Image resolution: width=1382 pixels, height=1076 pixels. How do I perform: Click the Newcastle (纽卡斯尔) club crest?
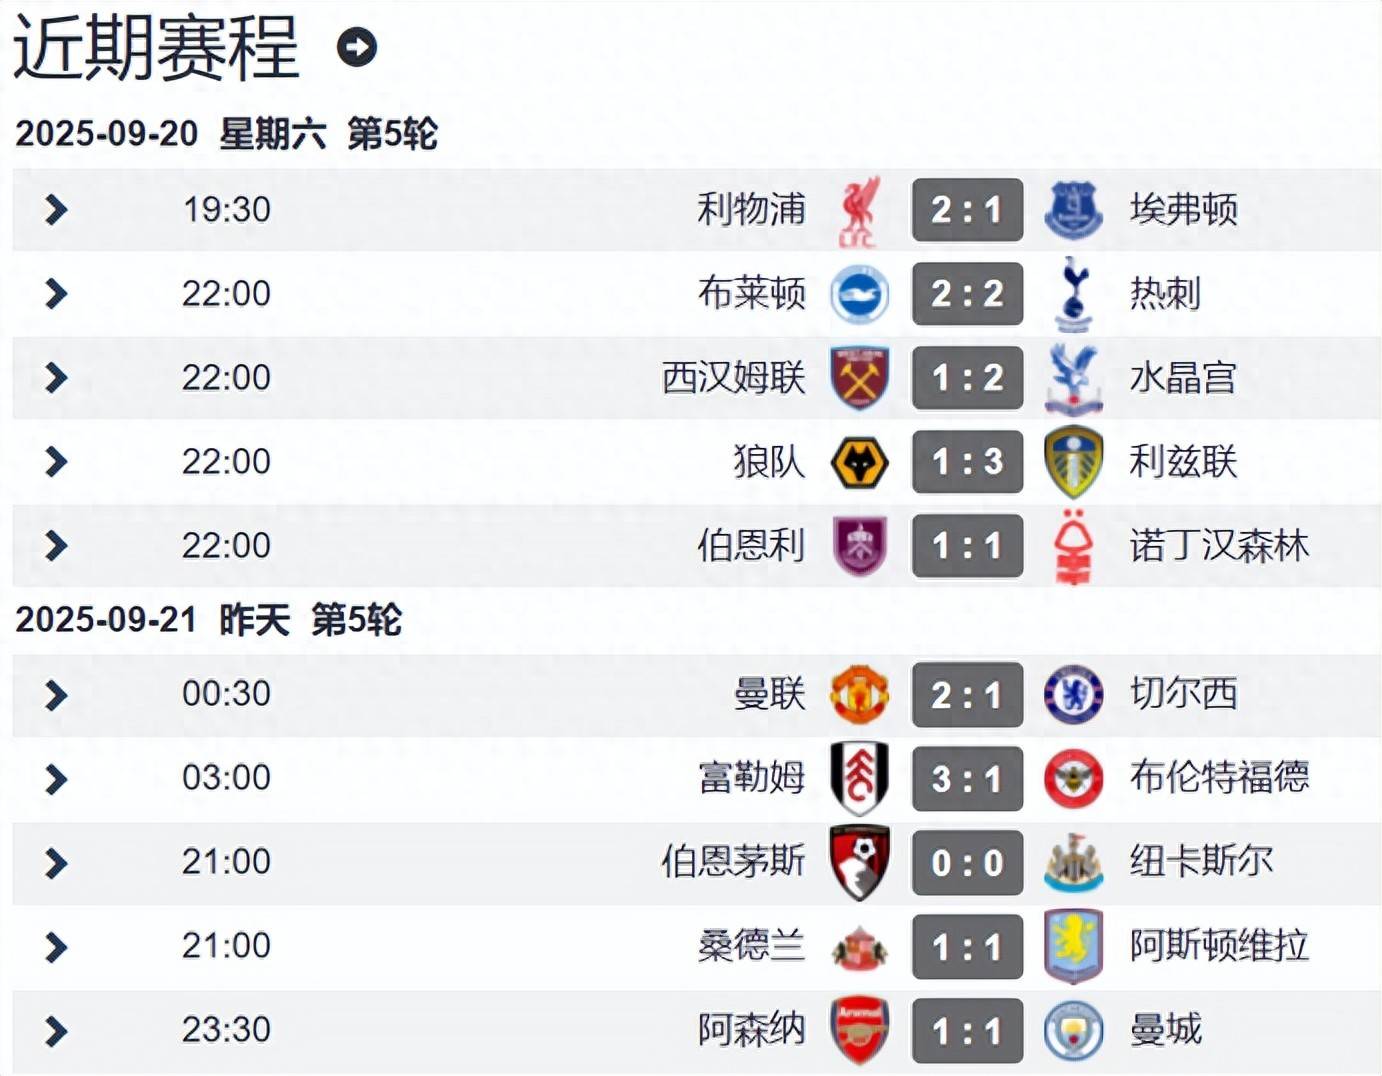[x=1073, y=862]
